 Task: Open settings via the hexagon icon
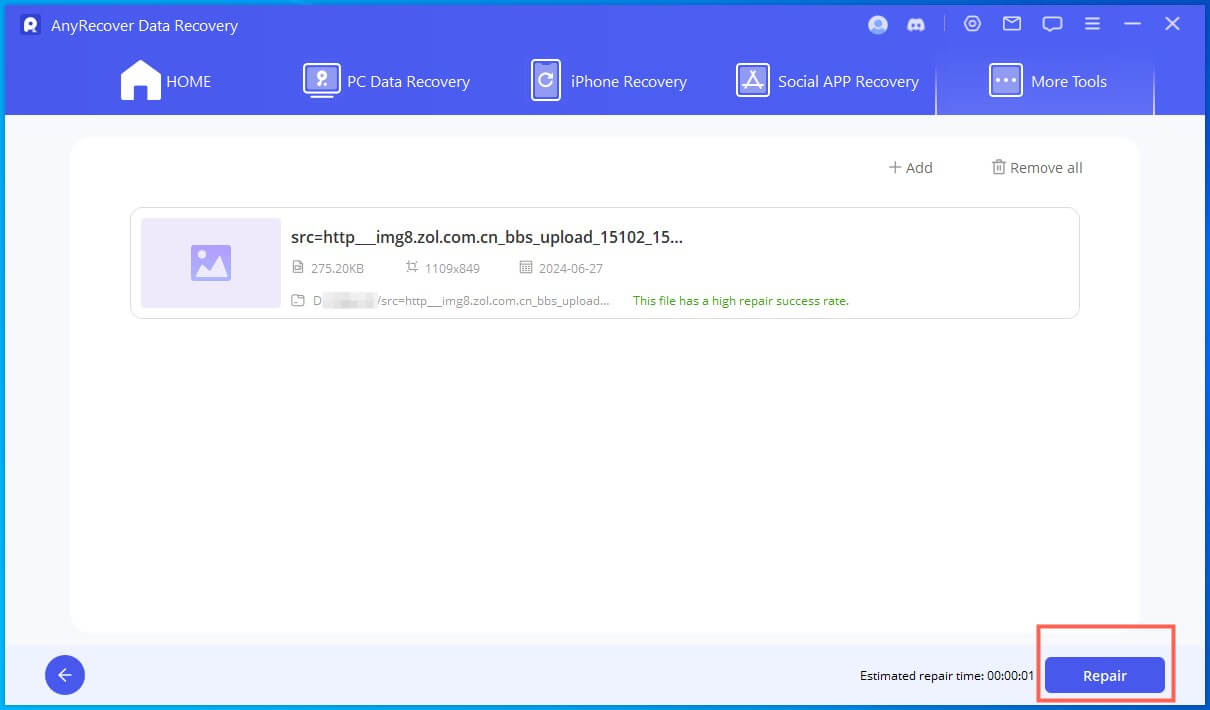tap(972, 25)
